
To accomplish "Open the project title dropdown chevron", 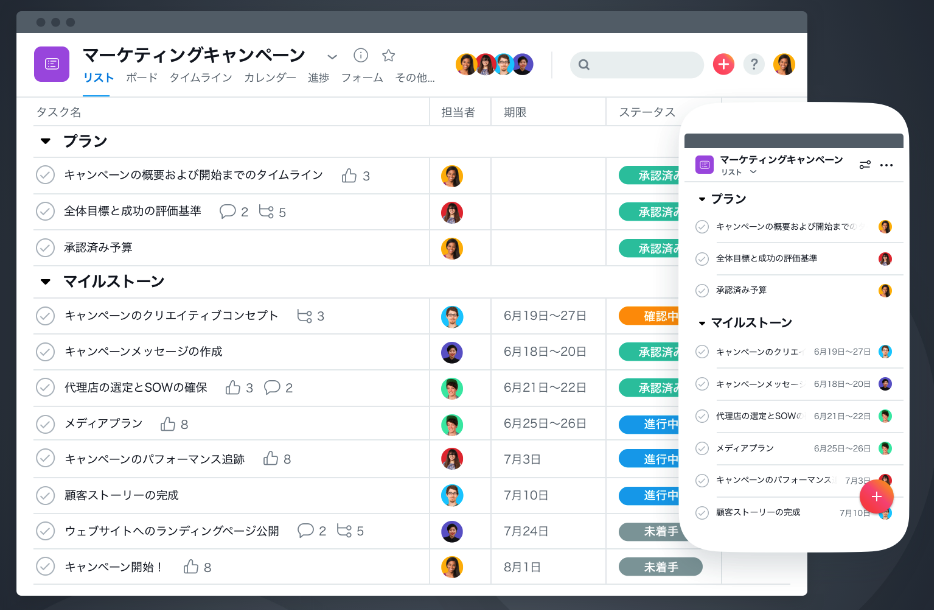I will 332,56.
